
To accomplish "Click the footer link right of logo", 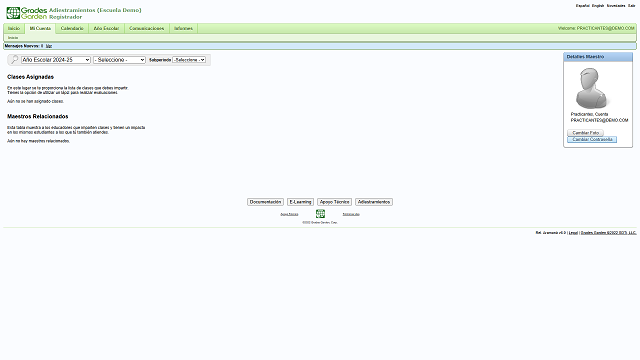I will (351, 214).
